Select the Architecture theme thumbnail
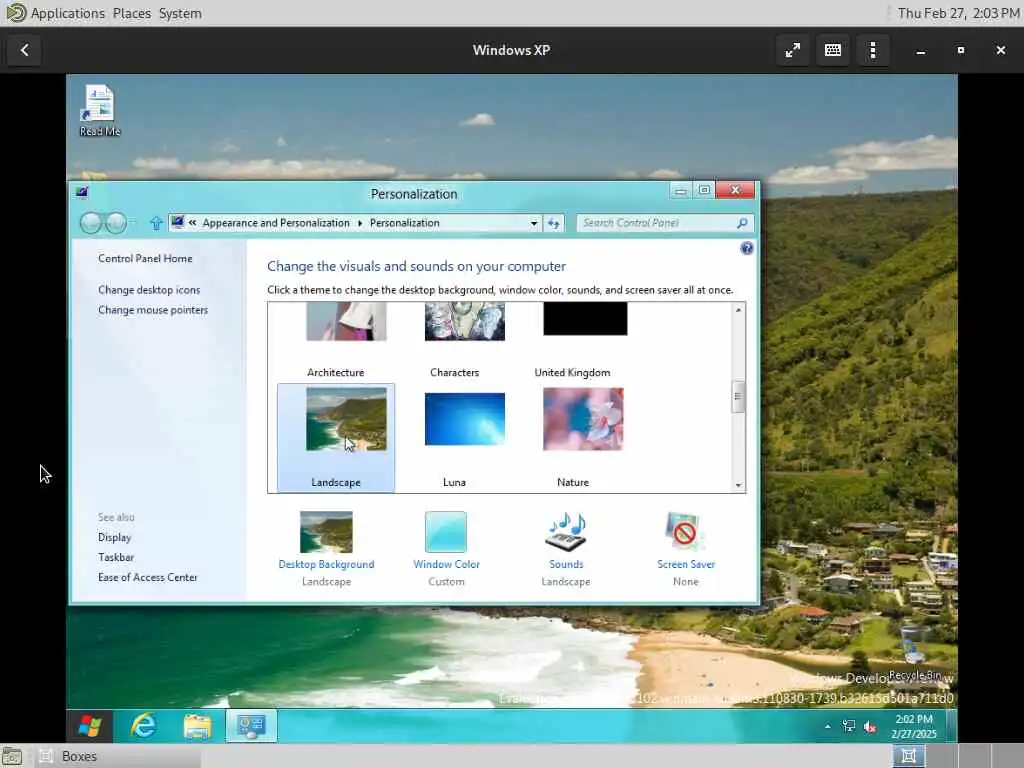The height and width of the screenshot is (768, 1024). (x=346, y=321)
